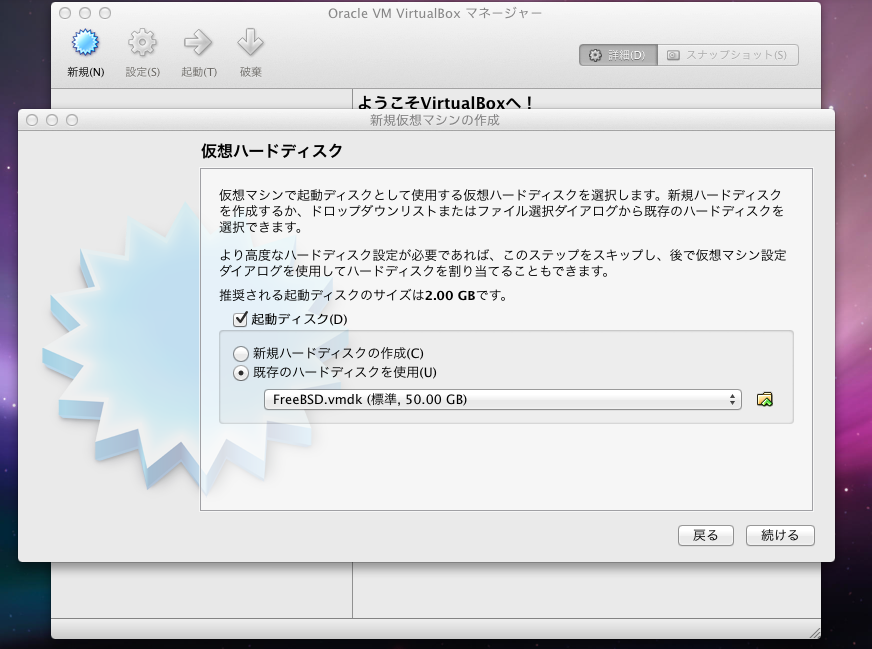Select 既存のハードディスクを使用(U) radio button
Image resolution: width=872 pixels, height=649 pixels.
(x=241, y=373)
